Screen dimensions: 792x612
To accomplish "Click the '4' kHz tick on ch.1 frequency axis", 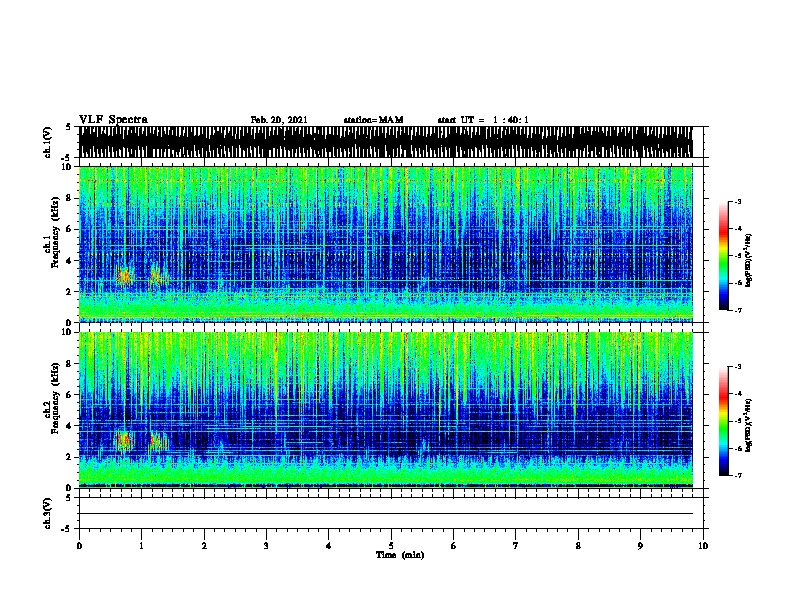I will coord(69,261).
